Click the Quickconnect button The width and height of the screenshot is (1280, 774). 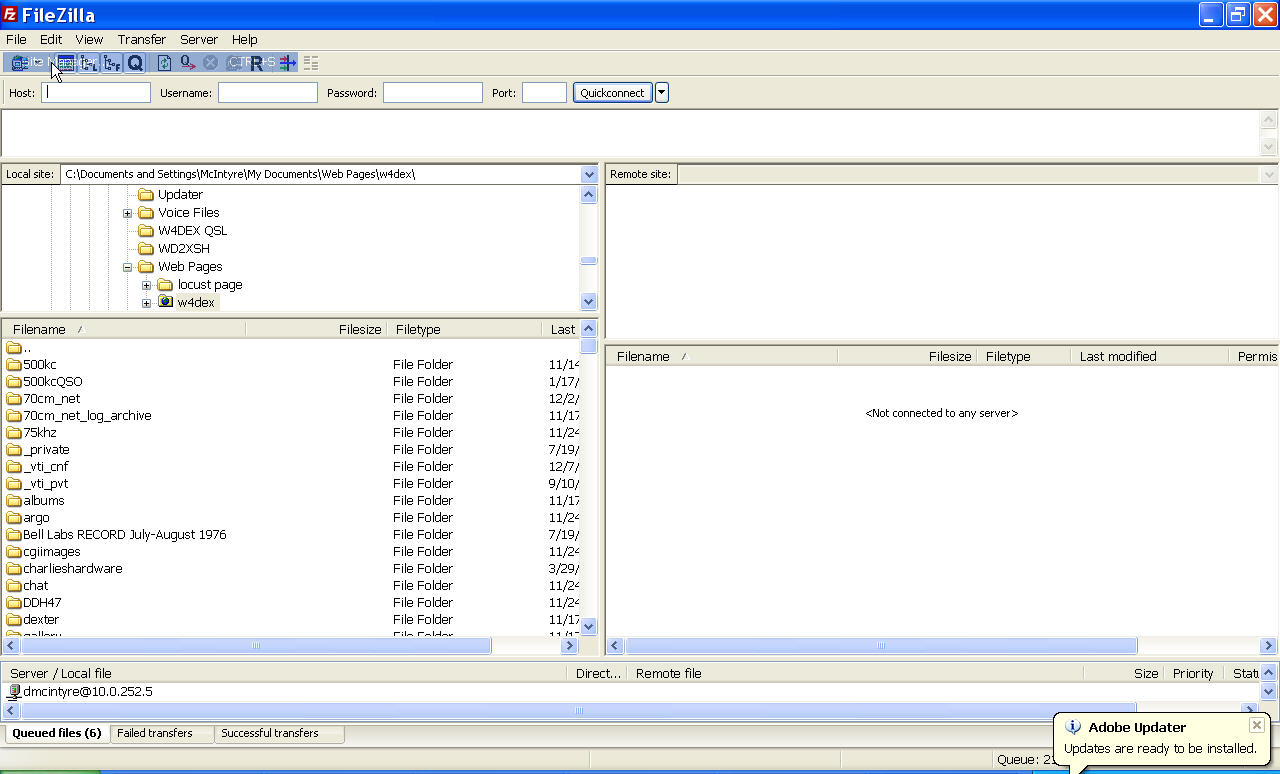coord(612,92)
